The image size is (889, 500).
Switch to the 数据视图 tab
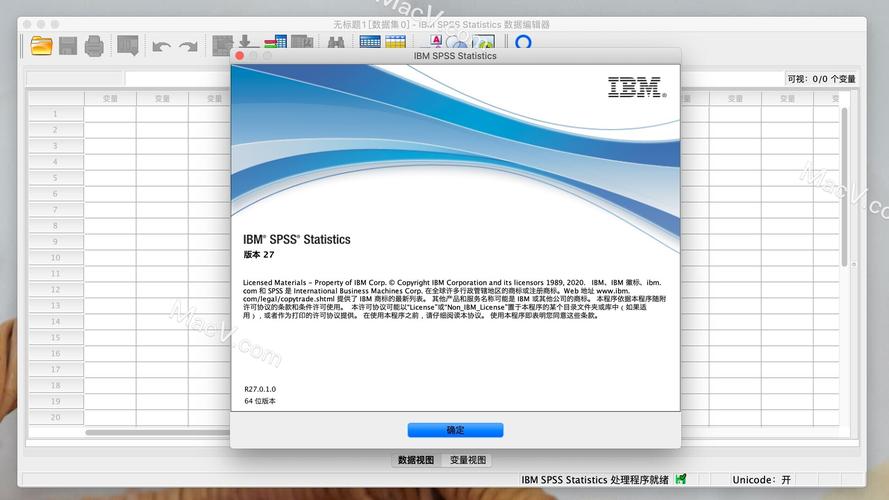click(x=416, y=460)
